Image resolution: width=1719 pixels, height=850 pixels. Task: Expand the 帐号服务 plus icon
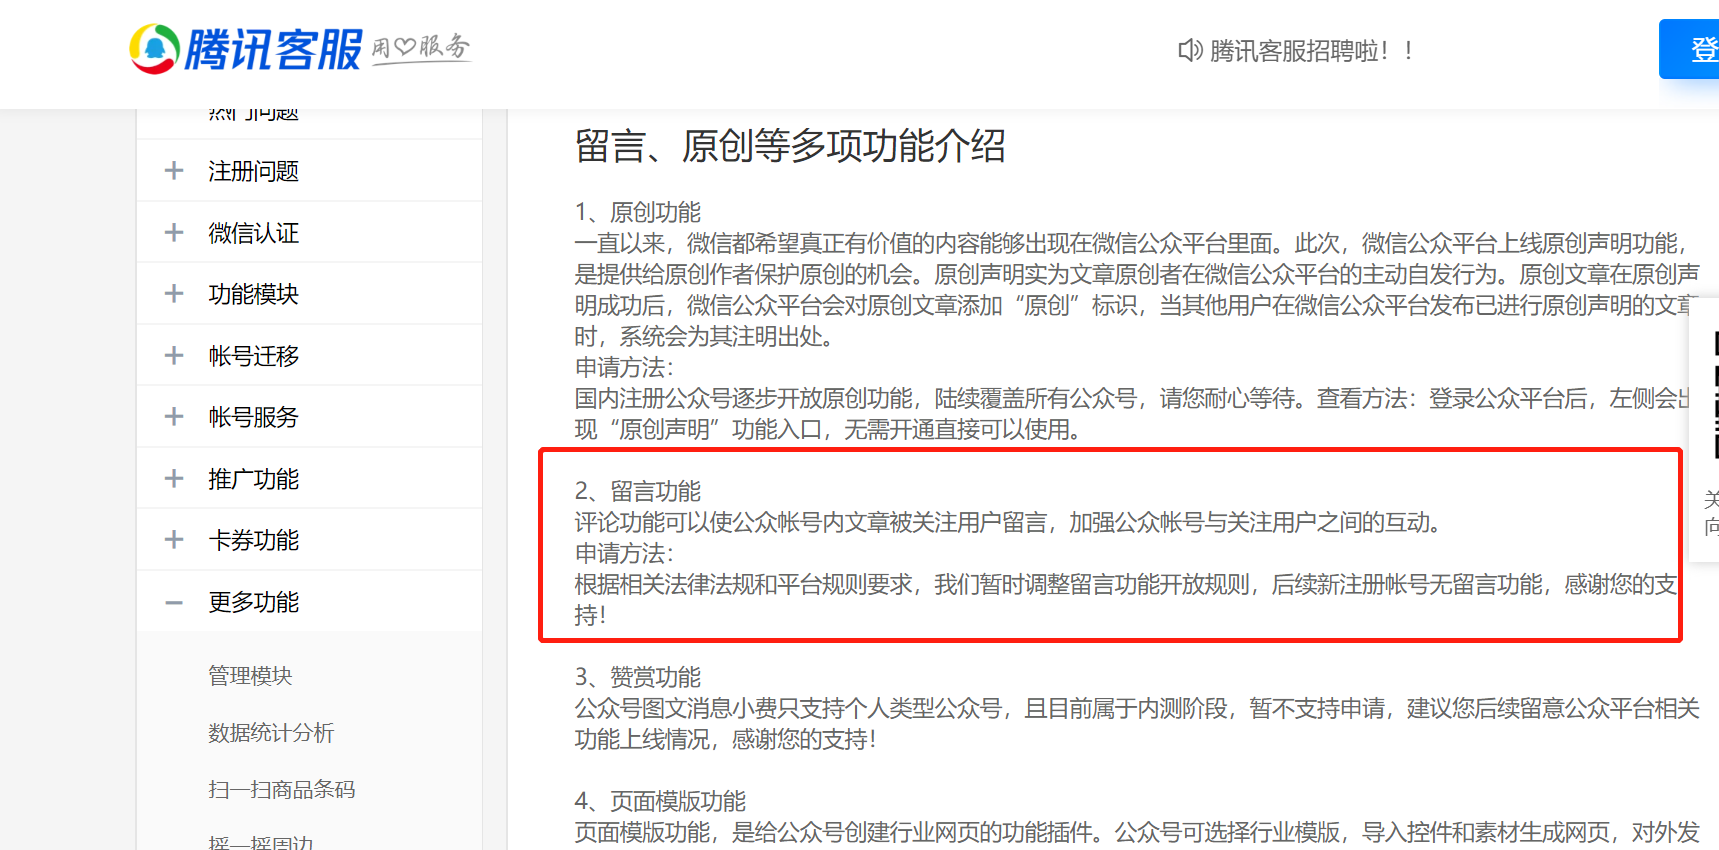[174, 417]
